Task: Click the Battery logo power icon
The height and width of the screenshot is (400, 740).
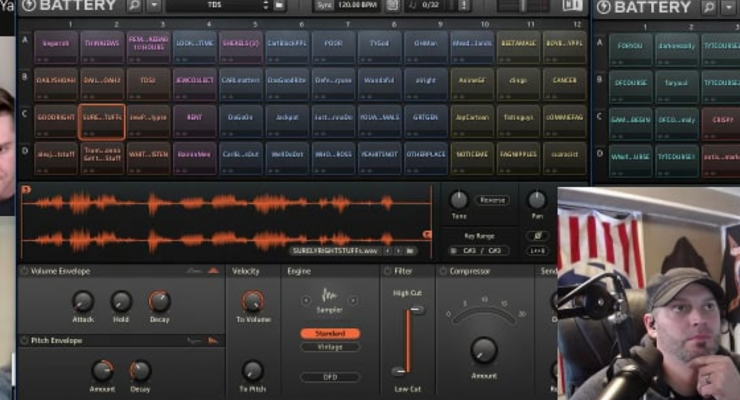Action: pyautogui.click(x=28, y=6)
